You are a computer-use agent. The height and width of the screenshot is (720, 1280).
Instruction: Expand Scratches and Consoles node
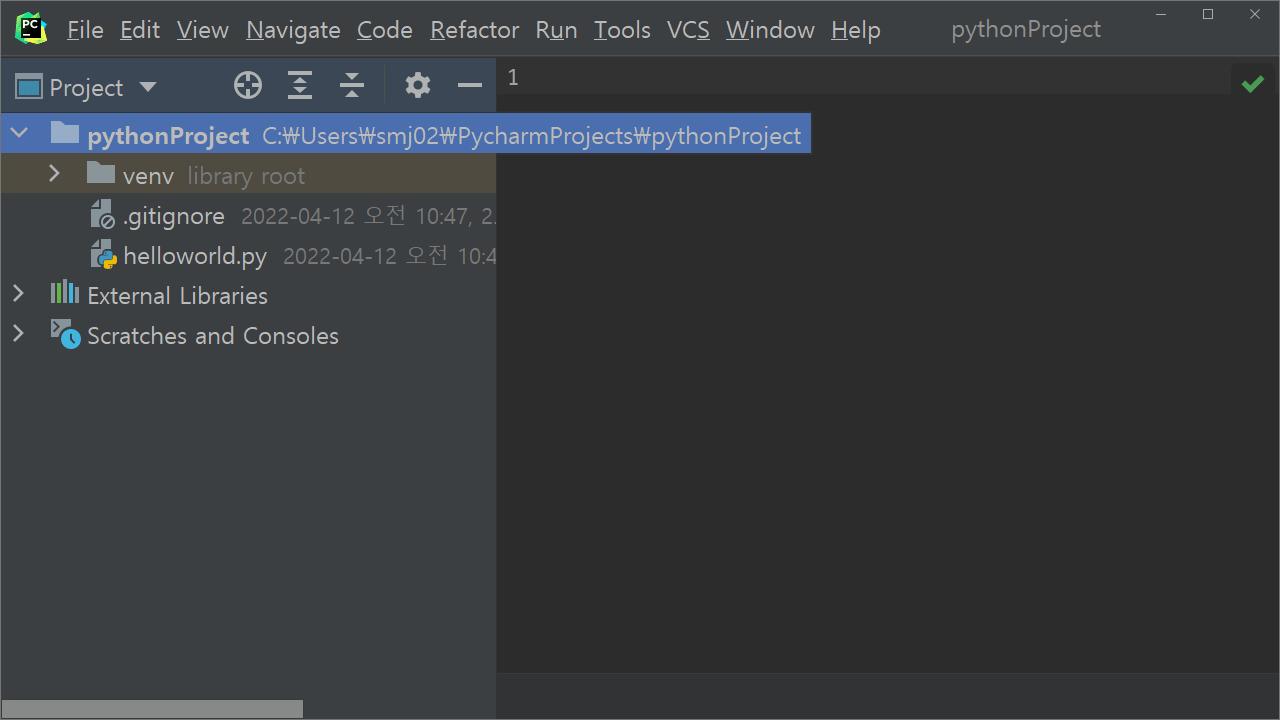click(x=17, y=334)
